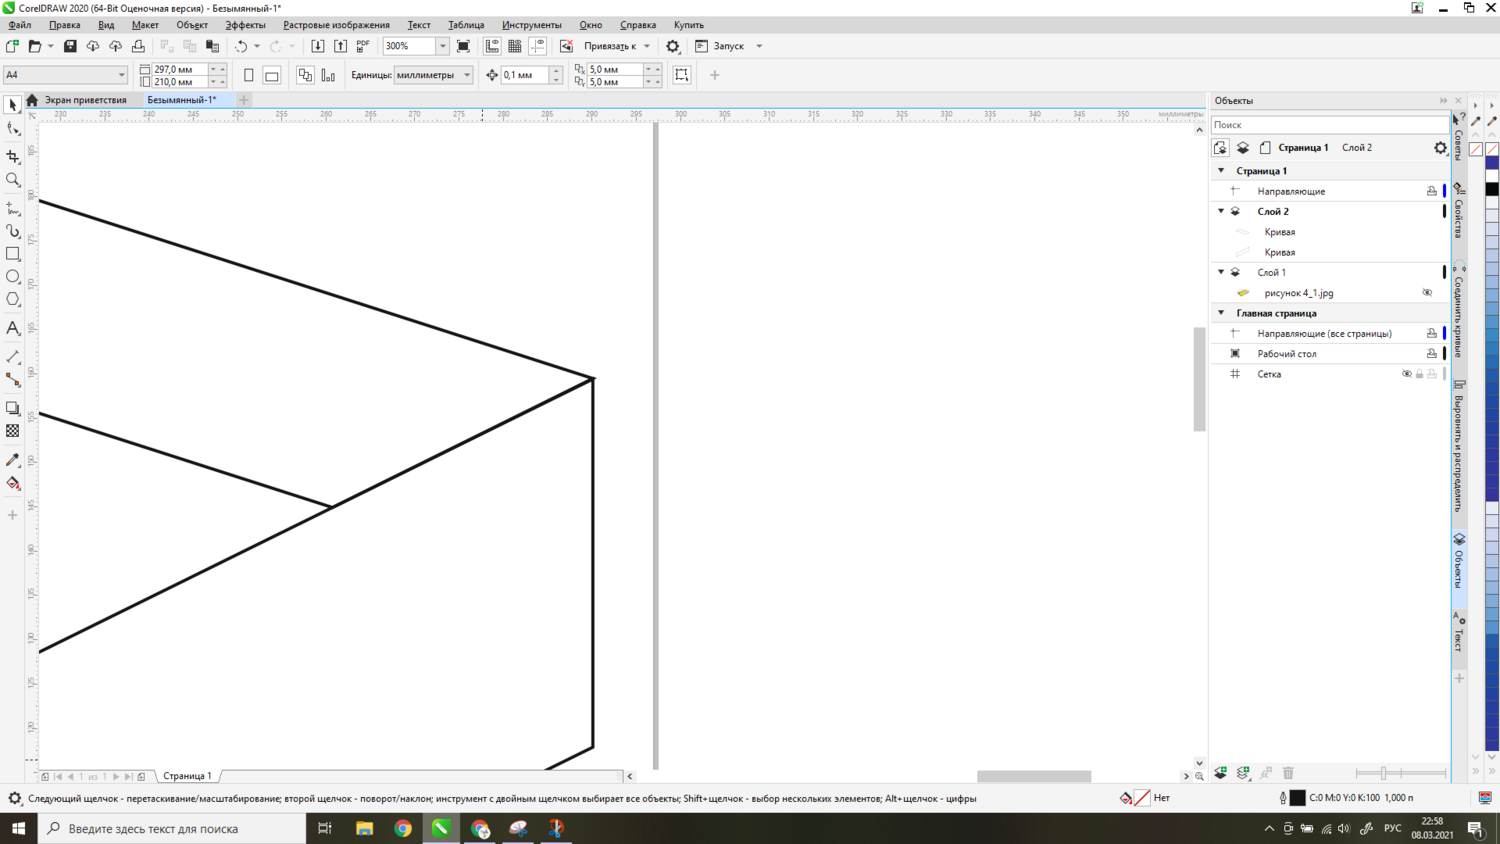1500x844 pixels.
Task: Select the Crop tool
Action: (13, 156)
